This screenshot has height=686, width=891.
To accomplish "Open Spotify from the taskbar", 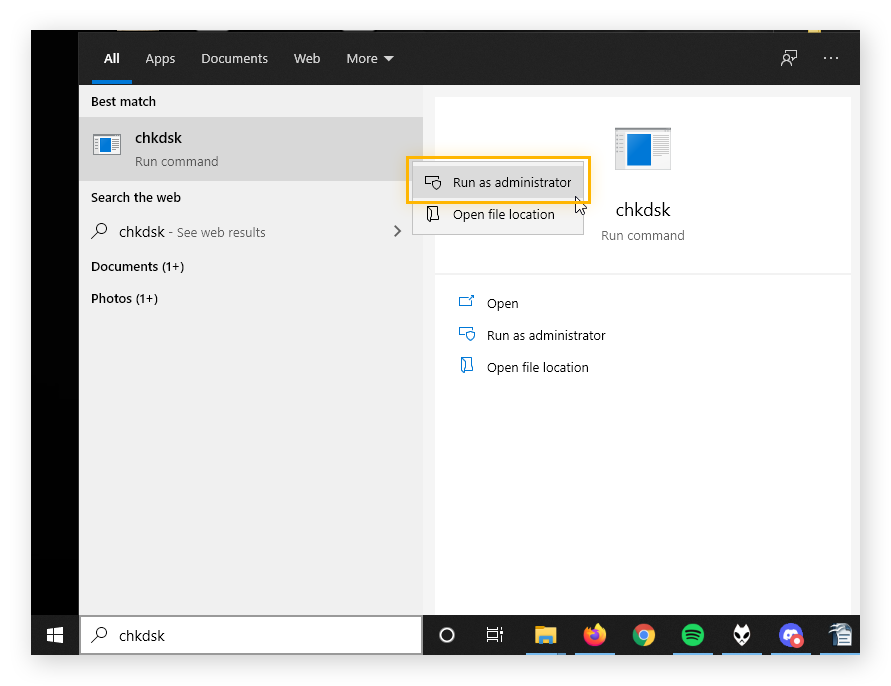I will point(692,635).
